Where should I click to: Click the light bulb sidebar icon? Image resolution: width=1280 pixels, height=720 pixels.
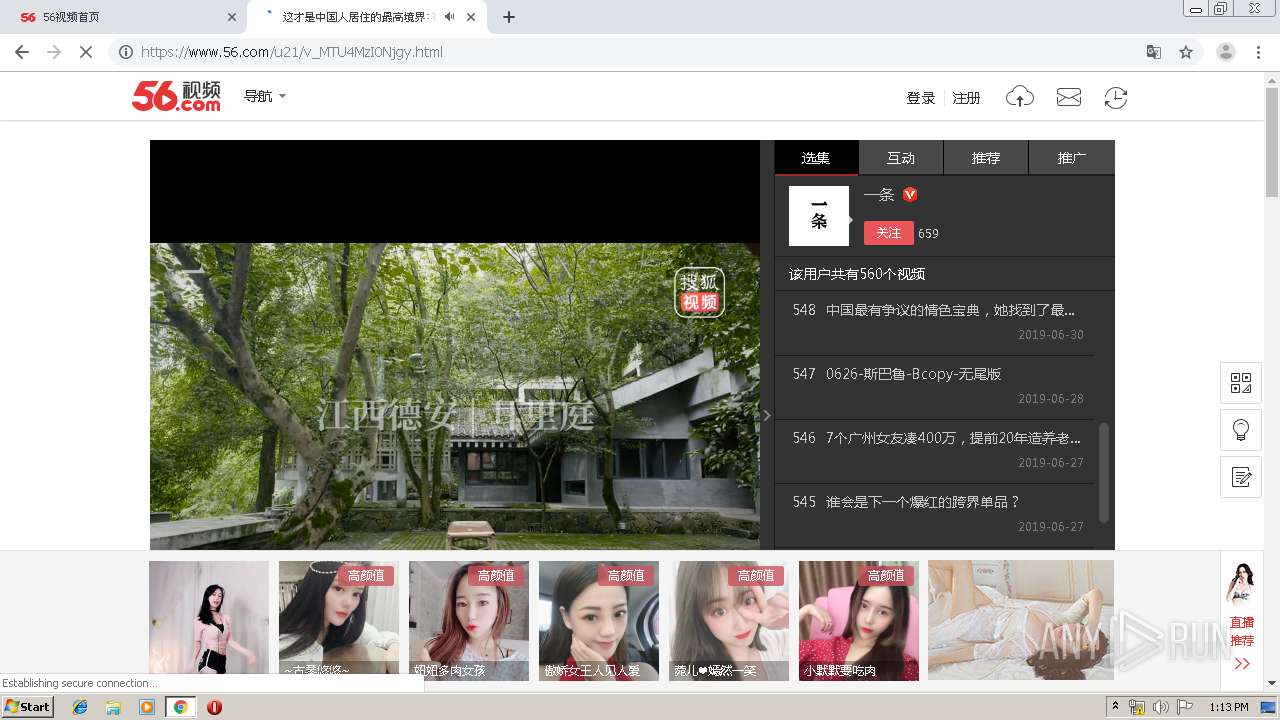click(1241, 430)
